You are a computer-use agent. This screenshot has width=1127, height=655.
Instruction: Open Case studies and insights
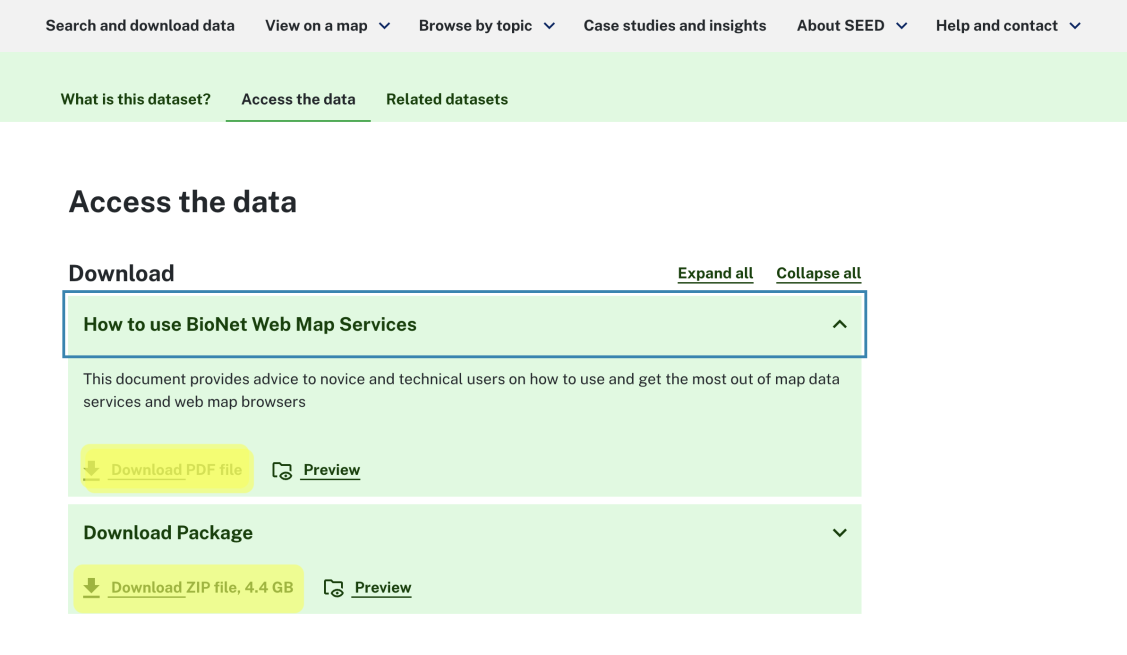(x=675, y=26)
